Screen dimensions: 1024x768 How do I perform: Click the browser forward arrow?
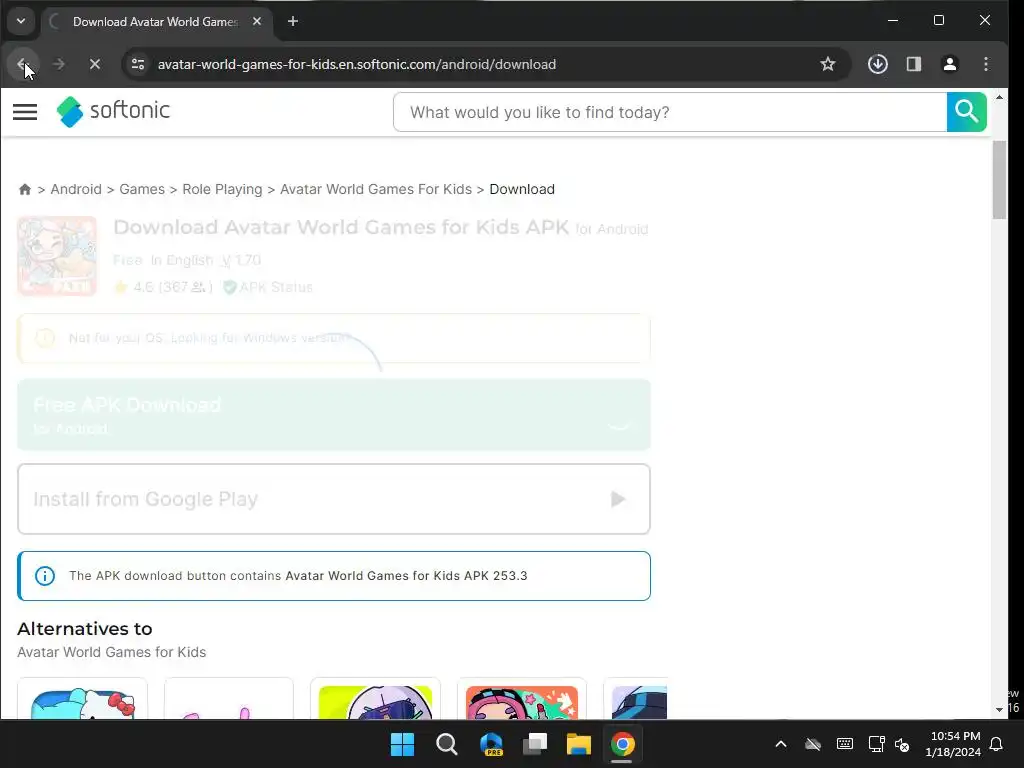pos(59,64)
